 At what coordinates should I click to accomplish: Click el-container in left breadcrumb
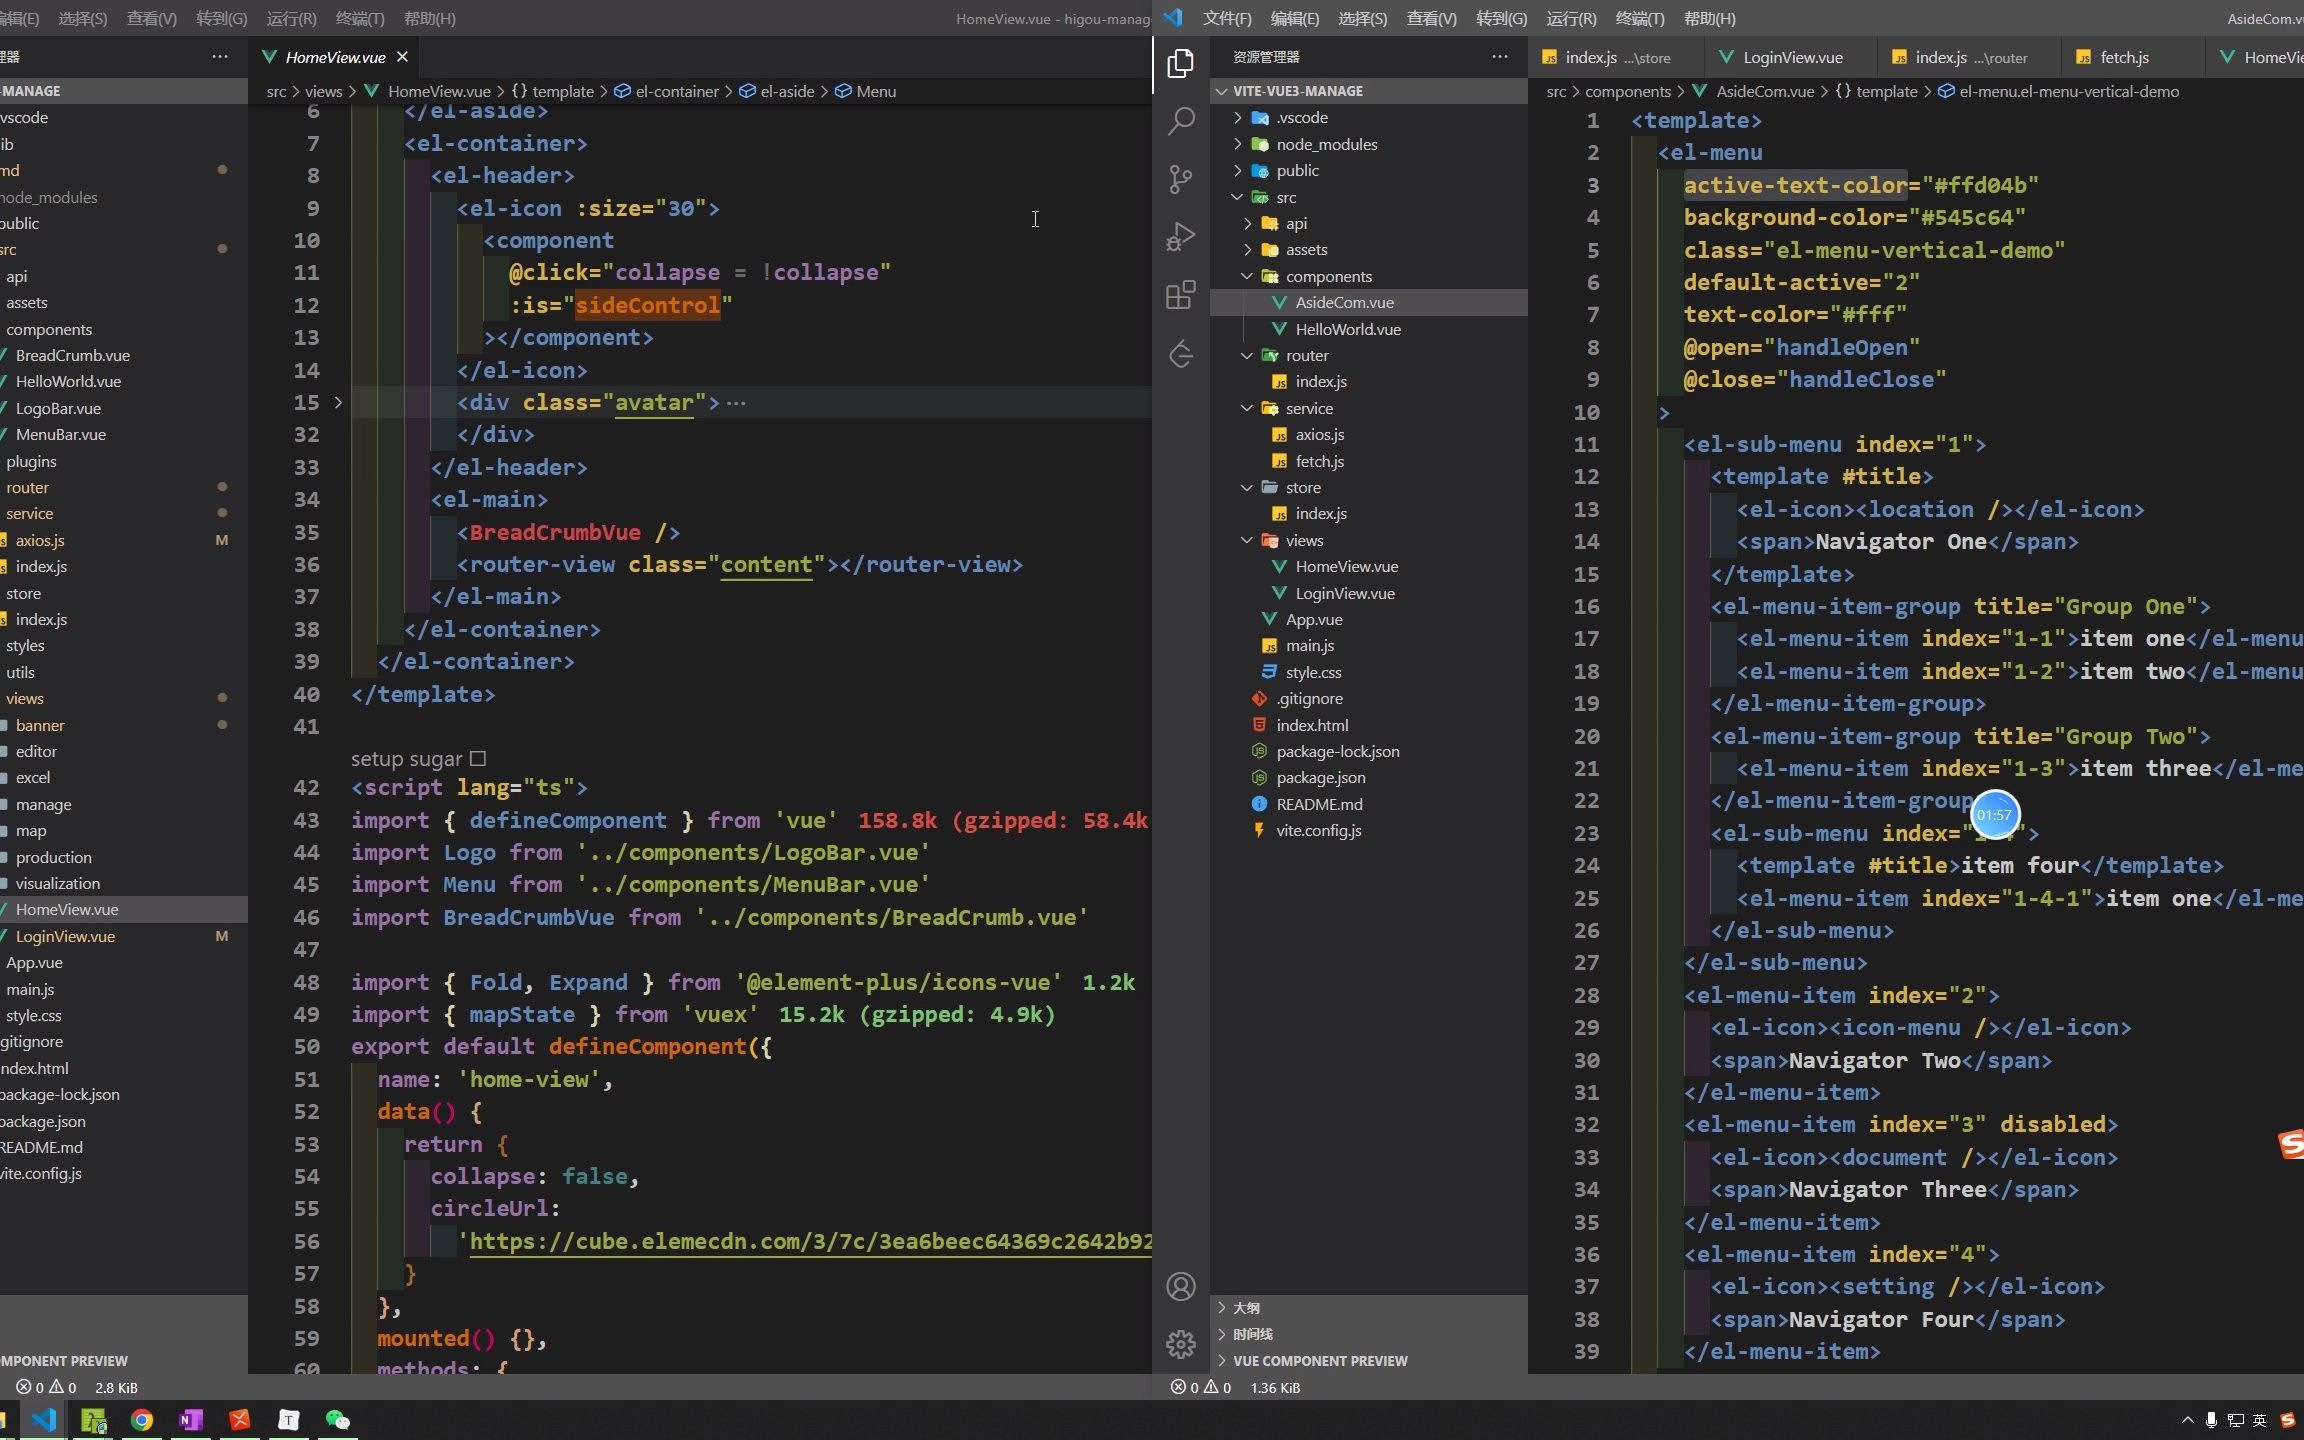666,91
